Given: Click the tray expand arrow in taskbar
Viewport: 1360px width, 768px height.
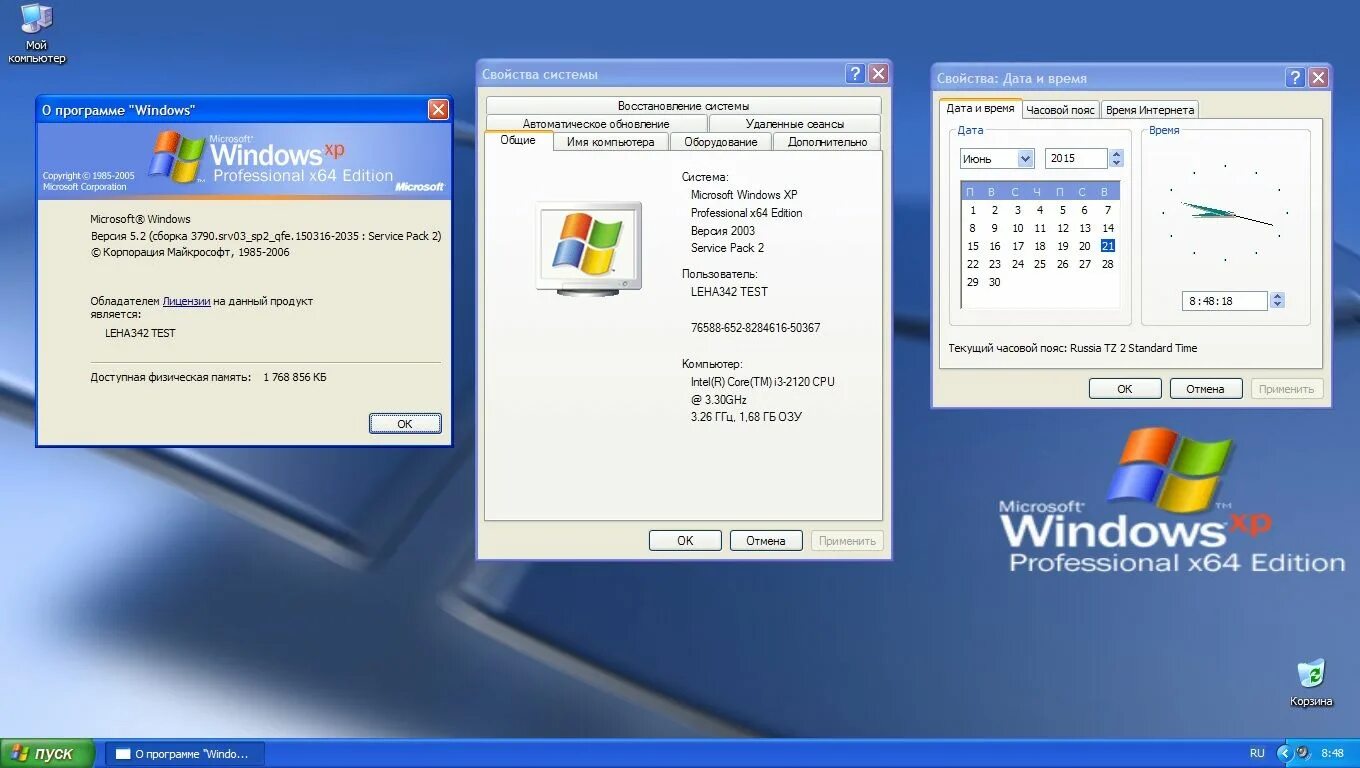Looking at the screenshot, I should (x=1285, y=753).
